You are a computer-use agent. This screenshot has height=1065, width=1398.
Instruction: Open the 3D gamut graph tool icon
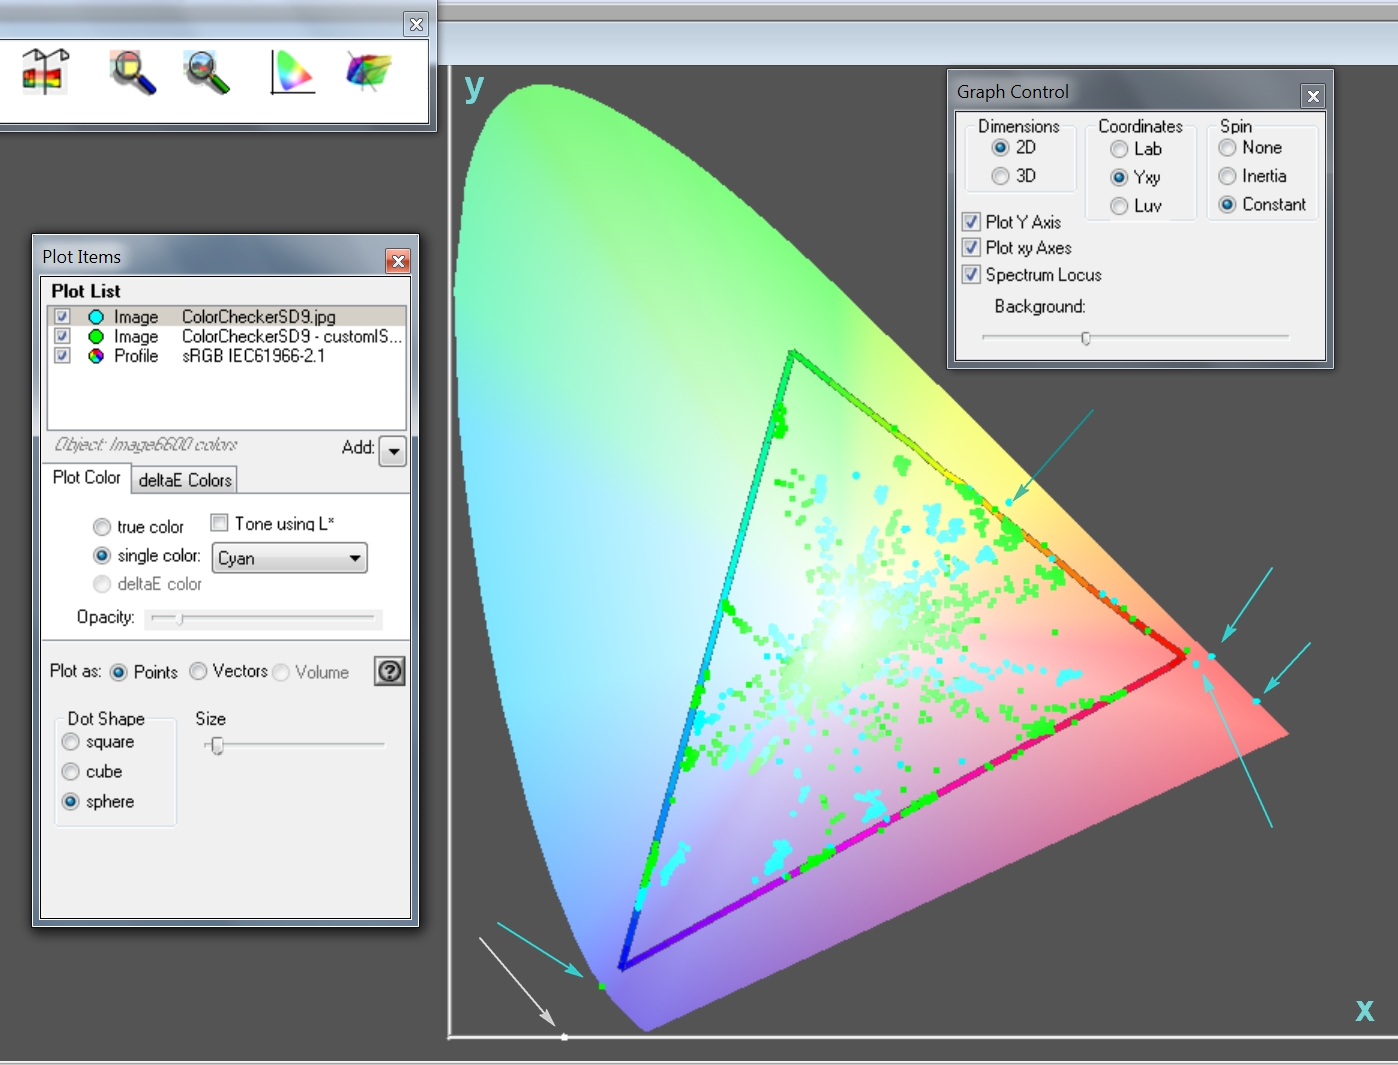368,72
